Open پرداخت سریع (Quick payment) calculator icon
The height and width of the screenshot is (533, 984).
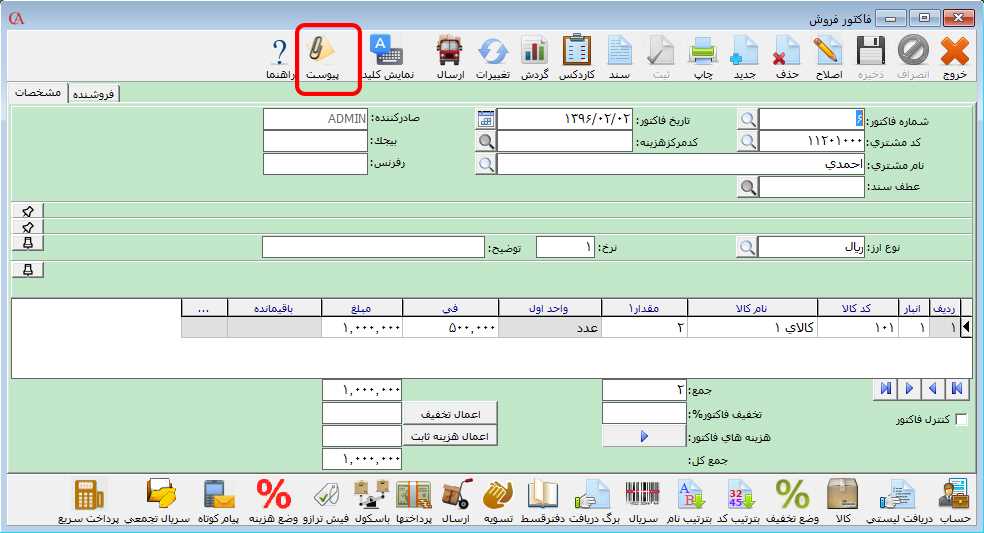pos(88,501)
